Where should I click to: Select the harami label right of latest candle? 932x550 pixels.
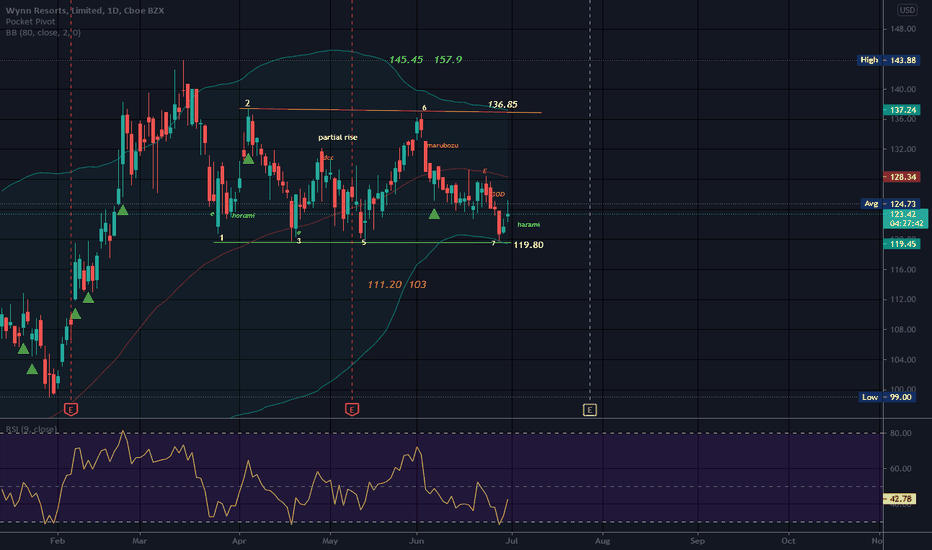coord(528,224)
